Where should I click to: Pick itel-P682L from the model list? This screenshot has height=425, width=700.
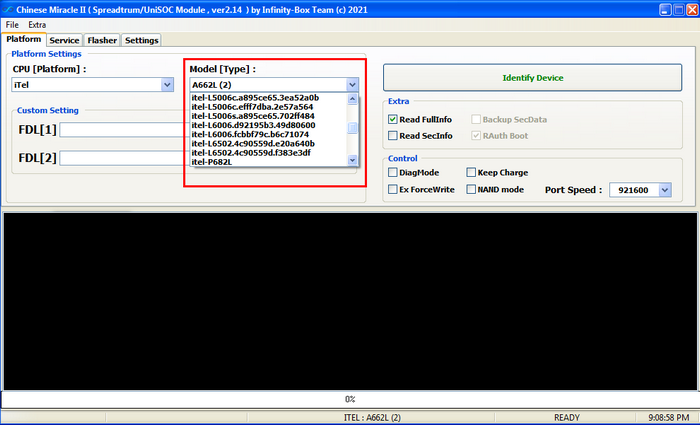268,162
